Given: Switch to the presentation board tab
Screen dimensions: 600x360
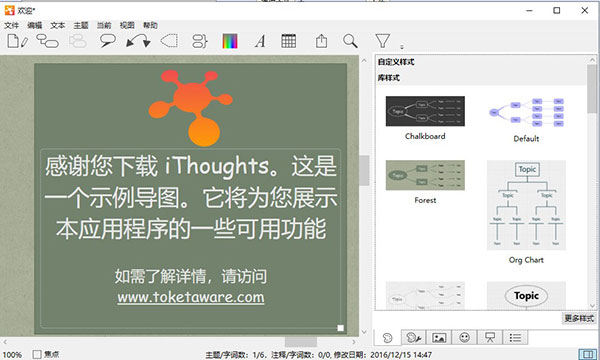Looking at the screenshot, I should click(490, 337).
